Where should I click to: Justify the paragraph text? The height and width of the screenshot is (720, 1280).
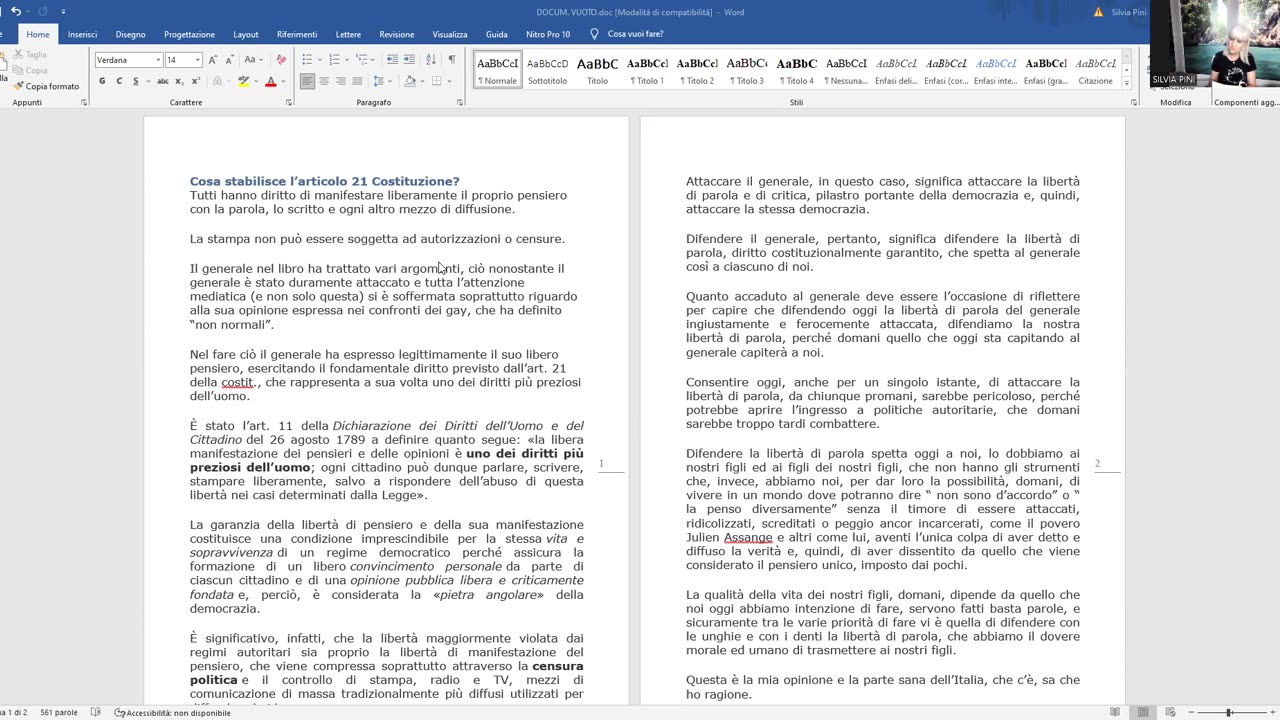tap(357, 81)
